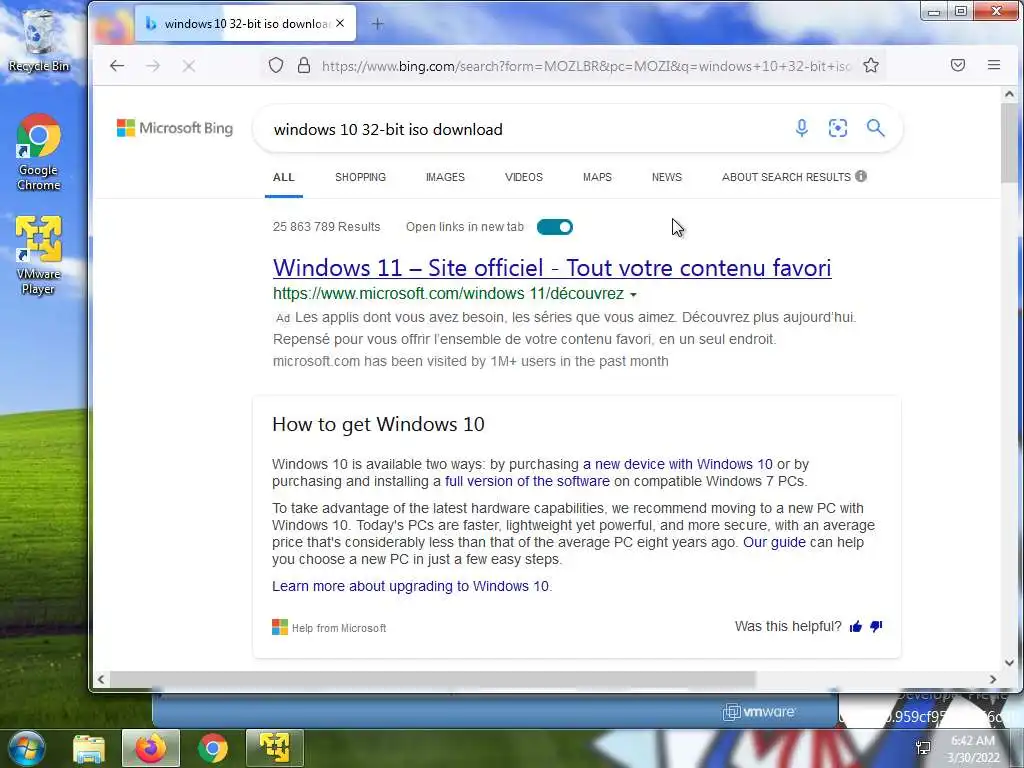Click the Microsoft Bing logo
This screenshot has height=768, width=1024.
coord(174,128)
